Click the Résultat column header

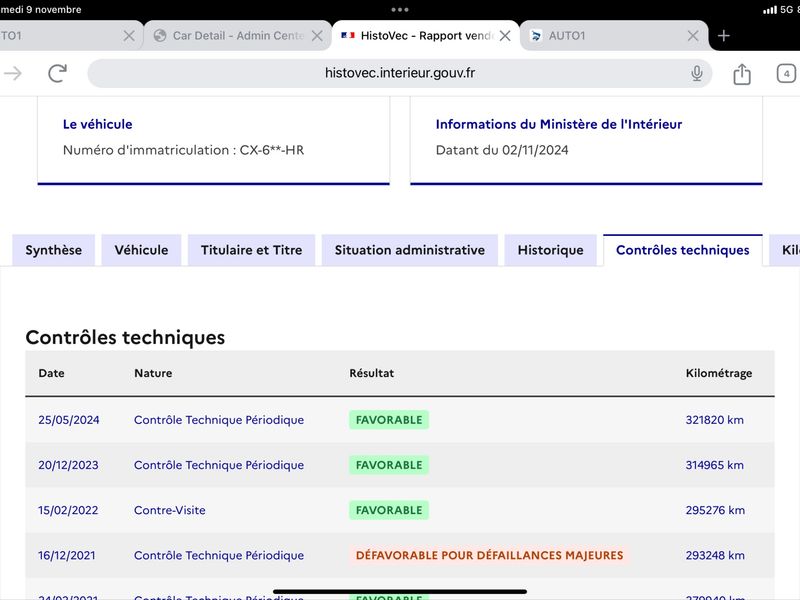point(371,373)
